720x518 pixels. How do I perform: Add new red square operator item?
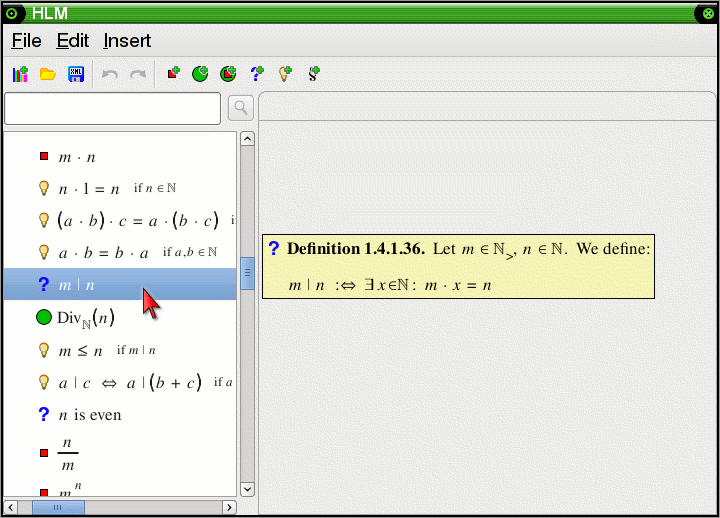[173, 74]
